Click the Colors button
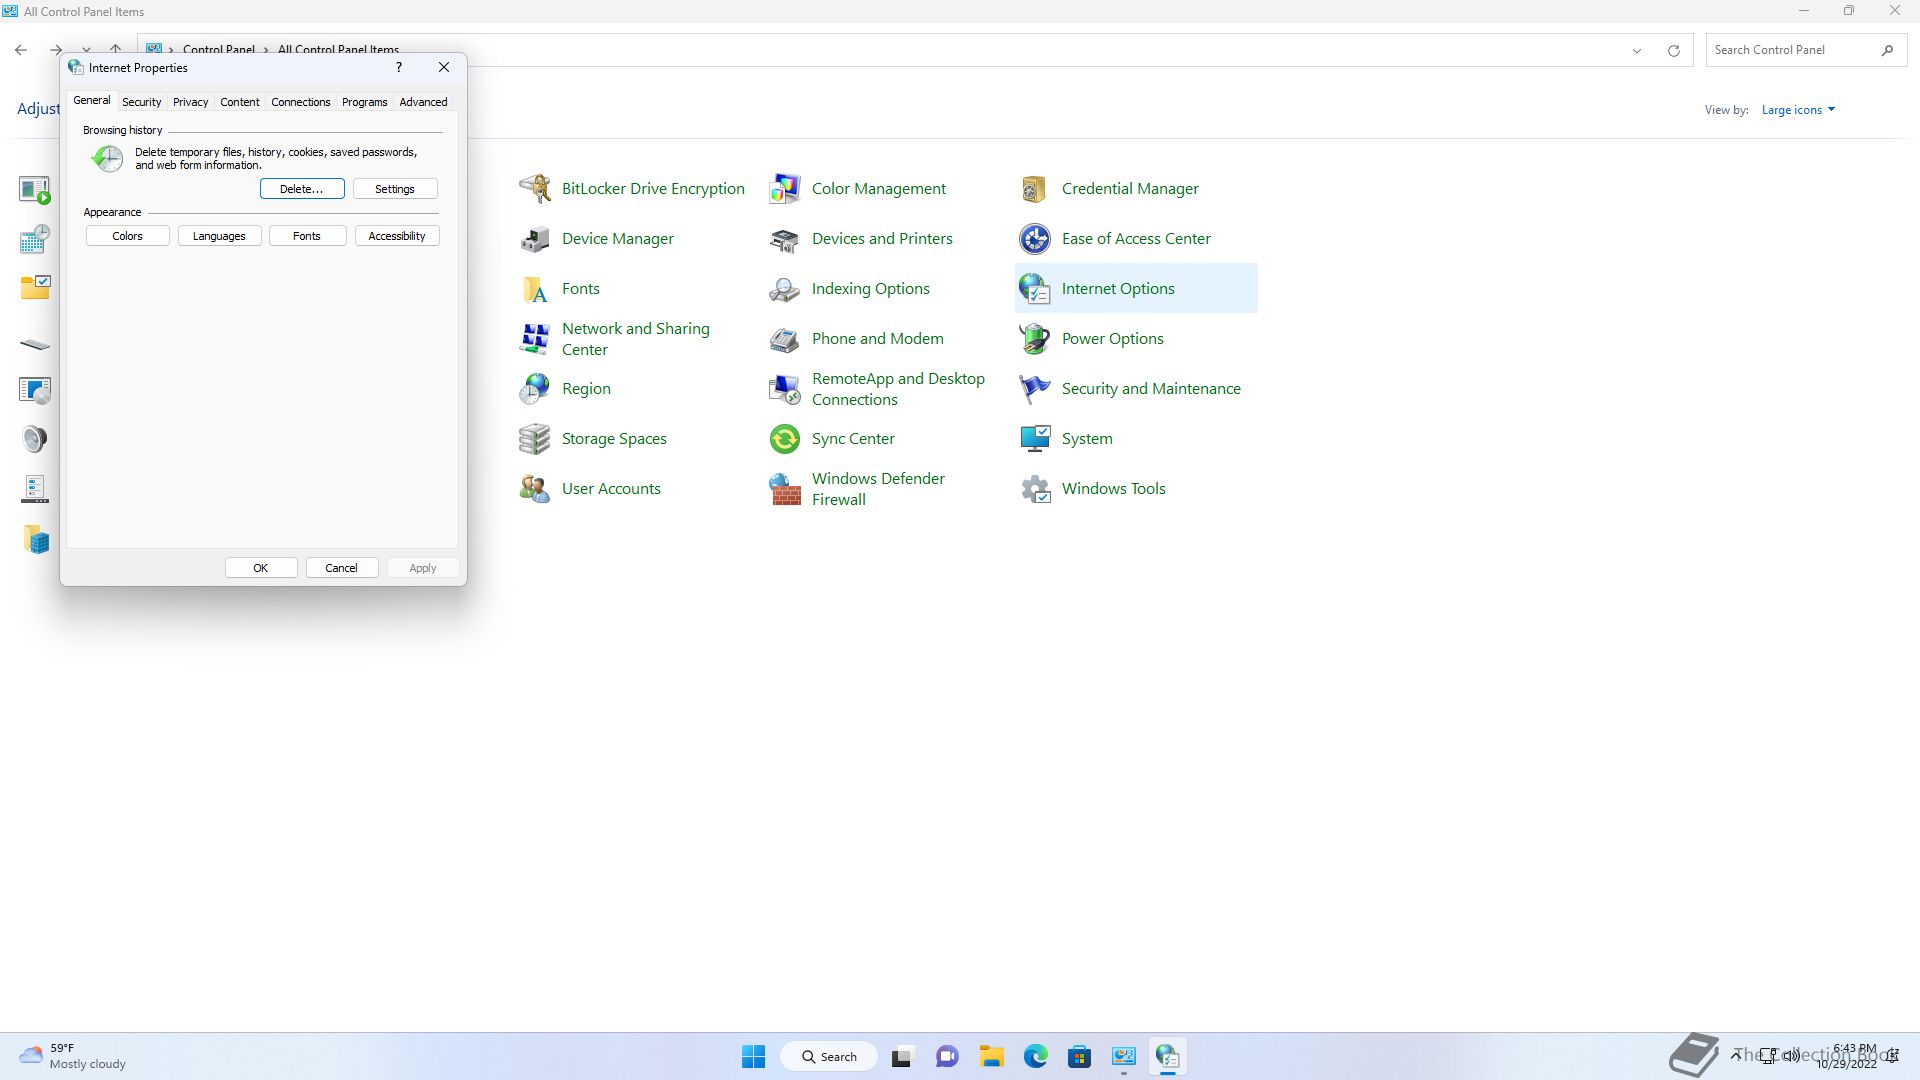The width and height of the screenshot is (1920, 1080). 127,236
